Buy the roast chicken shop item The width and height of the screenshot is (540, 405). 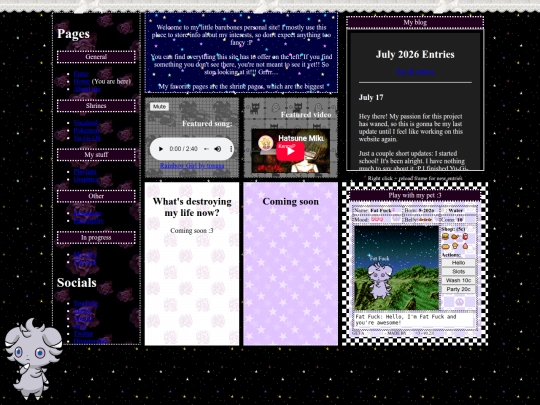[455, 237]
